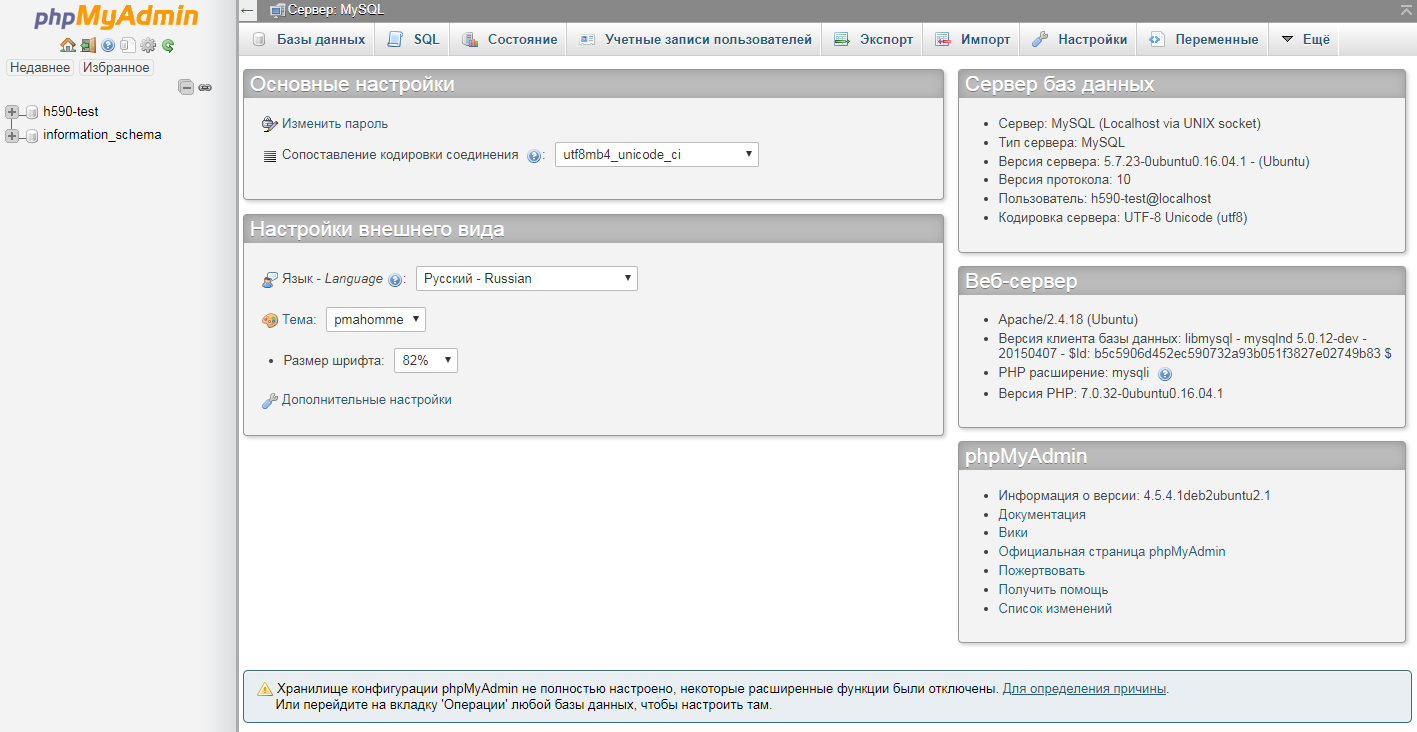Click the log out door icon
Image resolution: width=1417 pixels, height=732 pixels.
tap(88, 45)
